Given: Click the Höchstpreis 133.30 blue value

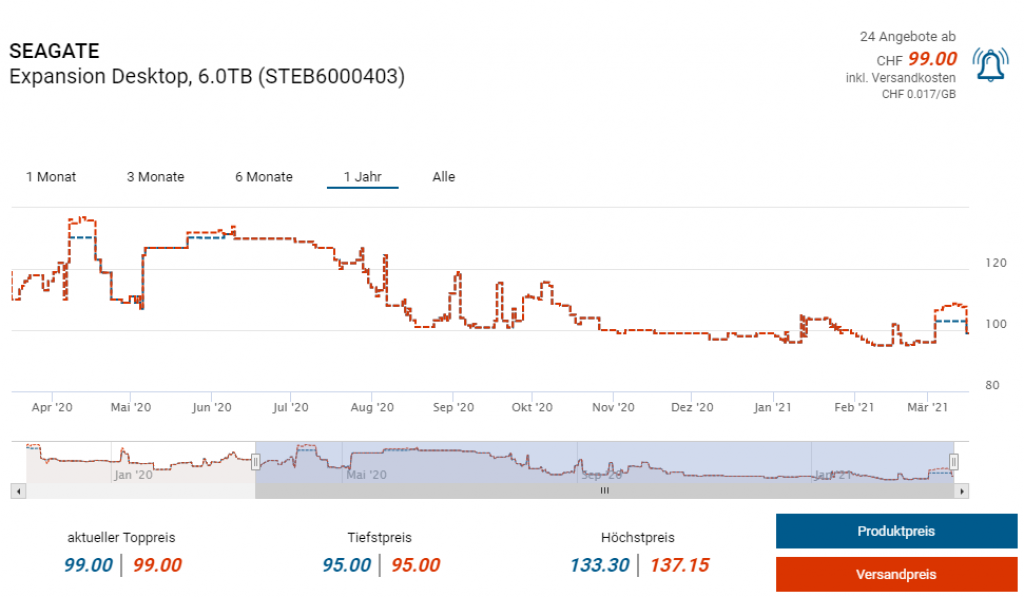Looking at the screenshot, I should click(x=600, y=565).
